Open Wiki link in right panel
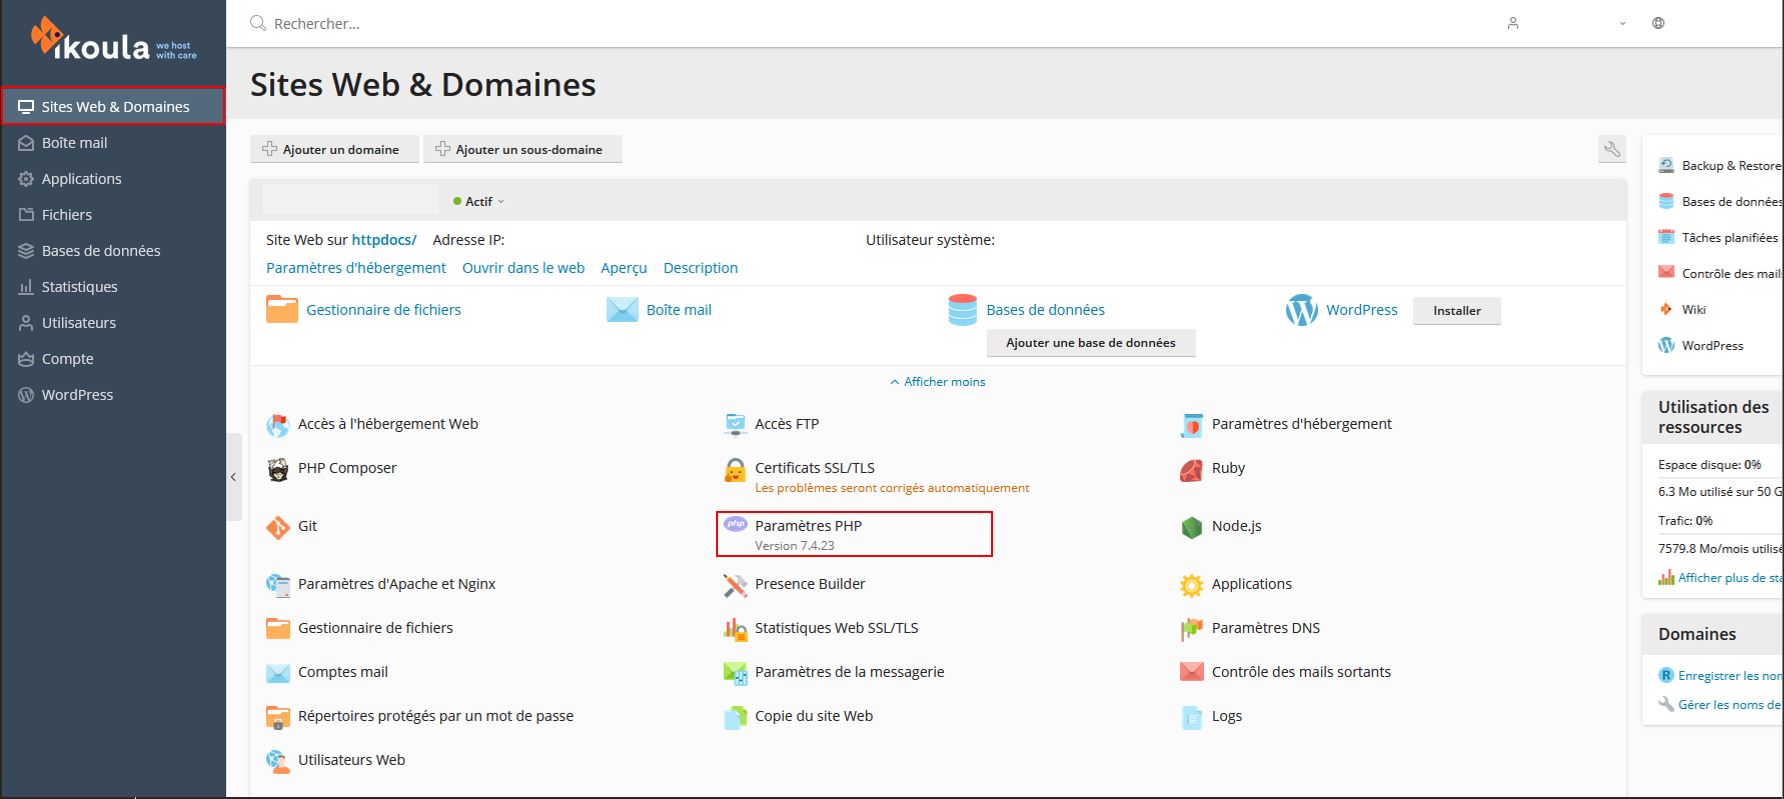 [1693, 310]
